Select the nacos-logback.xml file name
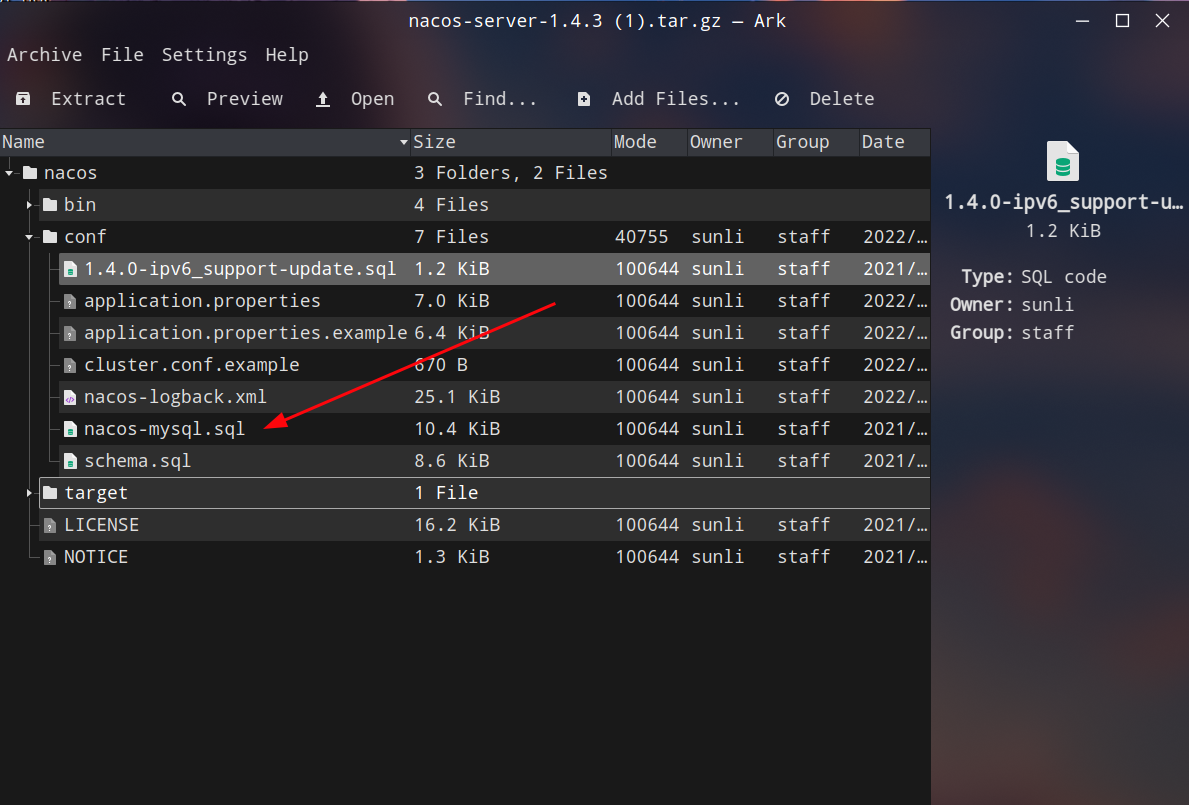The image size is (1189, 805). (x=175, y=396)
